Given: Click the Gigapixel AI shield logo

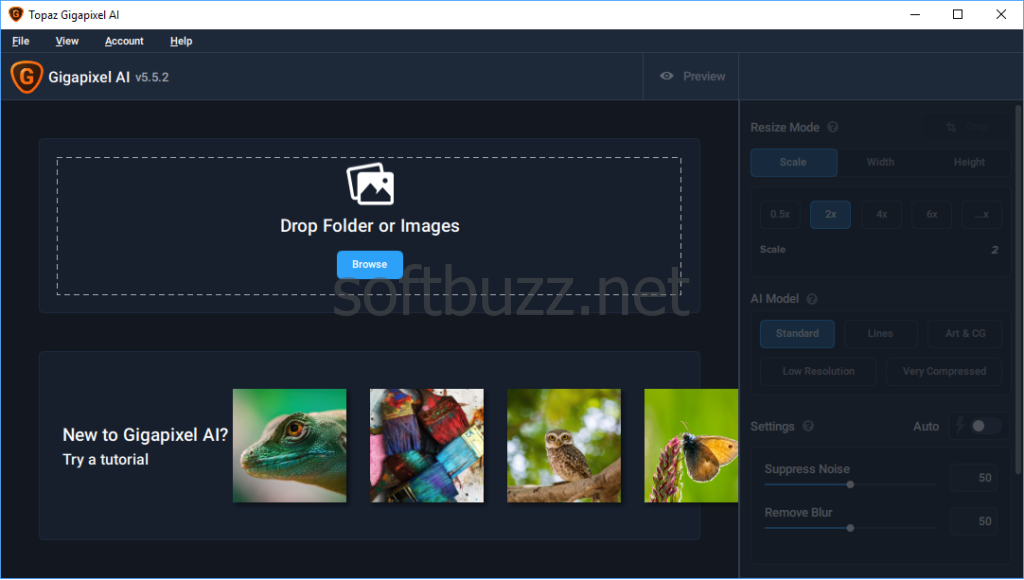Looking at the screenshot, I should [27, 76].
